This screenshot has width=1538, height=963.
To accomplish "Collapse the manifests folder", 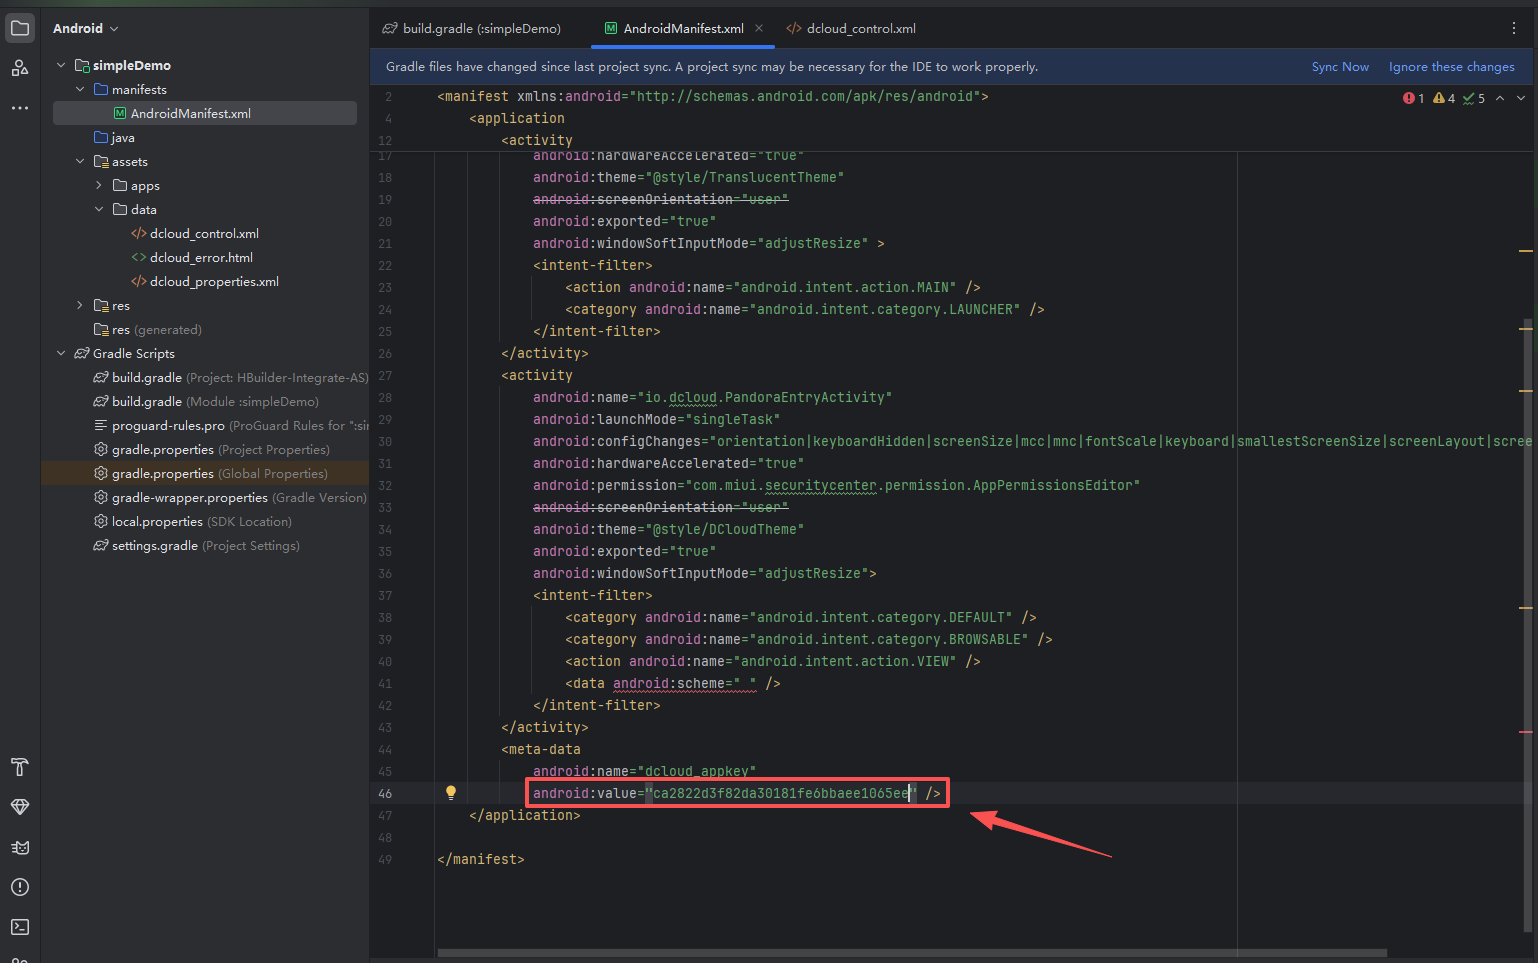I will pyautogui.click(x=80, y=90).
